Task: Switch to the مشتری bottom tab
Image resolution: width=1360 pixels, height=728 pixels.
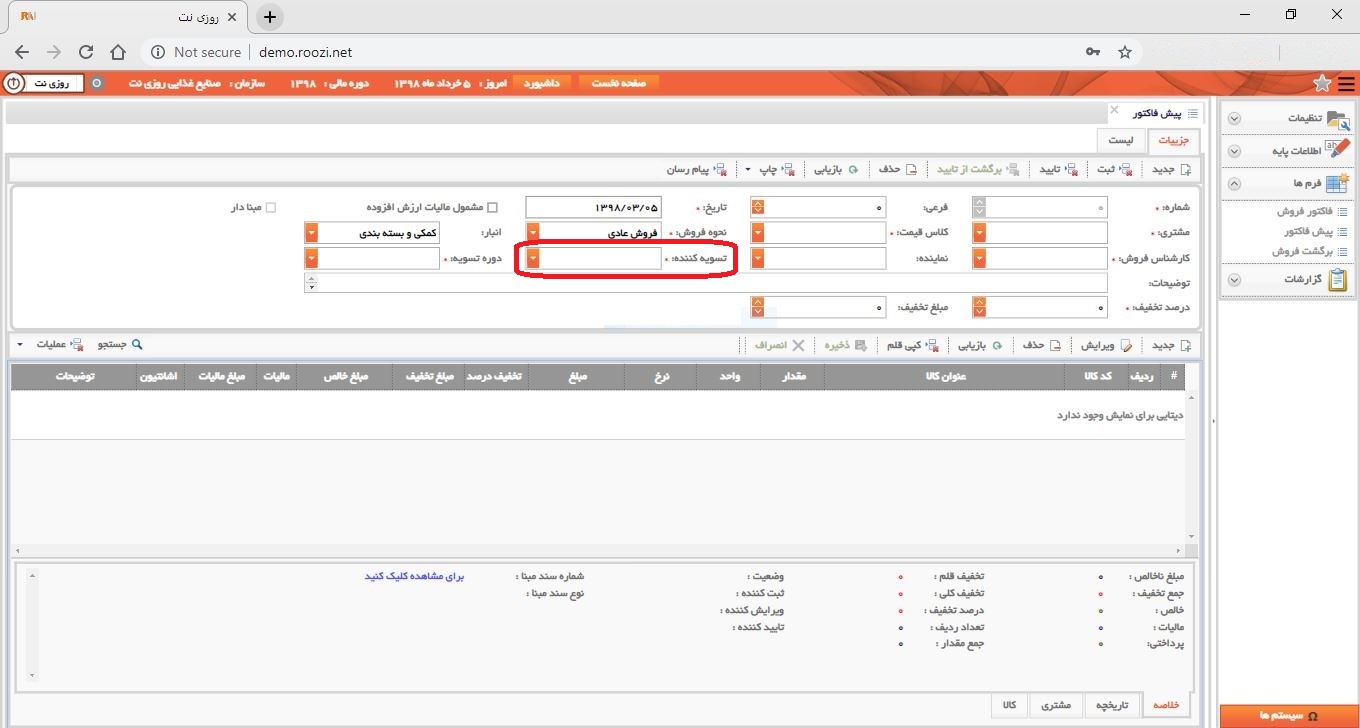Action: click(1056, 705)
